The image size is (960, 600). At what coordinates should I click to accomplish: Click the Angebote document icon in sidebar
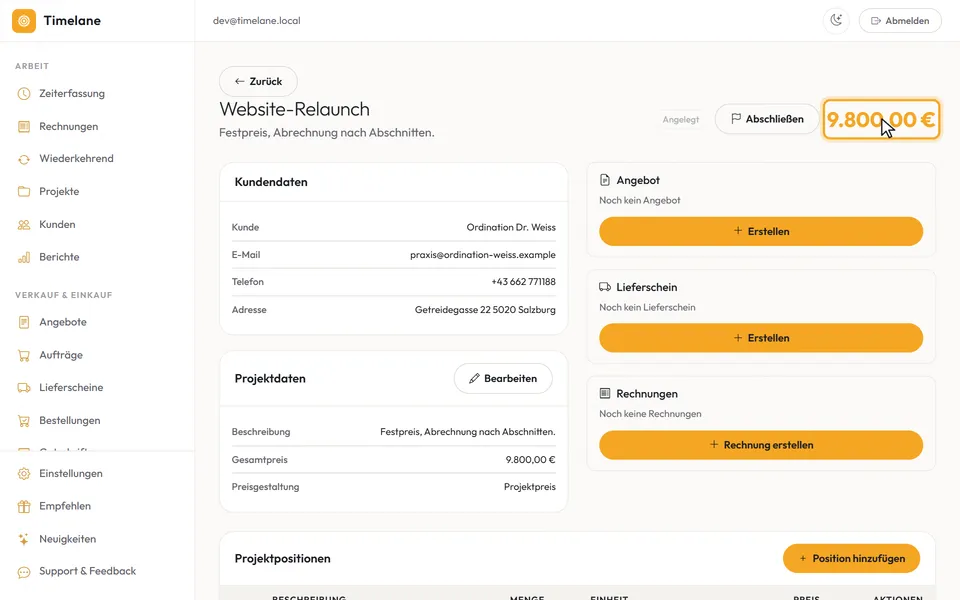coord(24,322)
